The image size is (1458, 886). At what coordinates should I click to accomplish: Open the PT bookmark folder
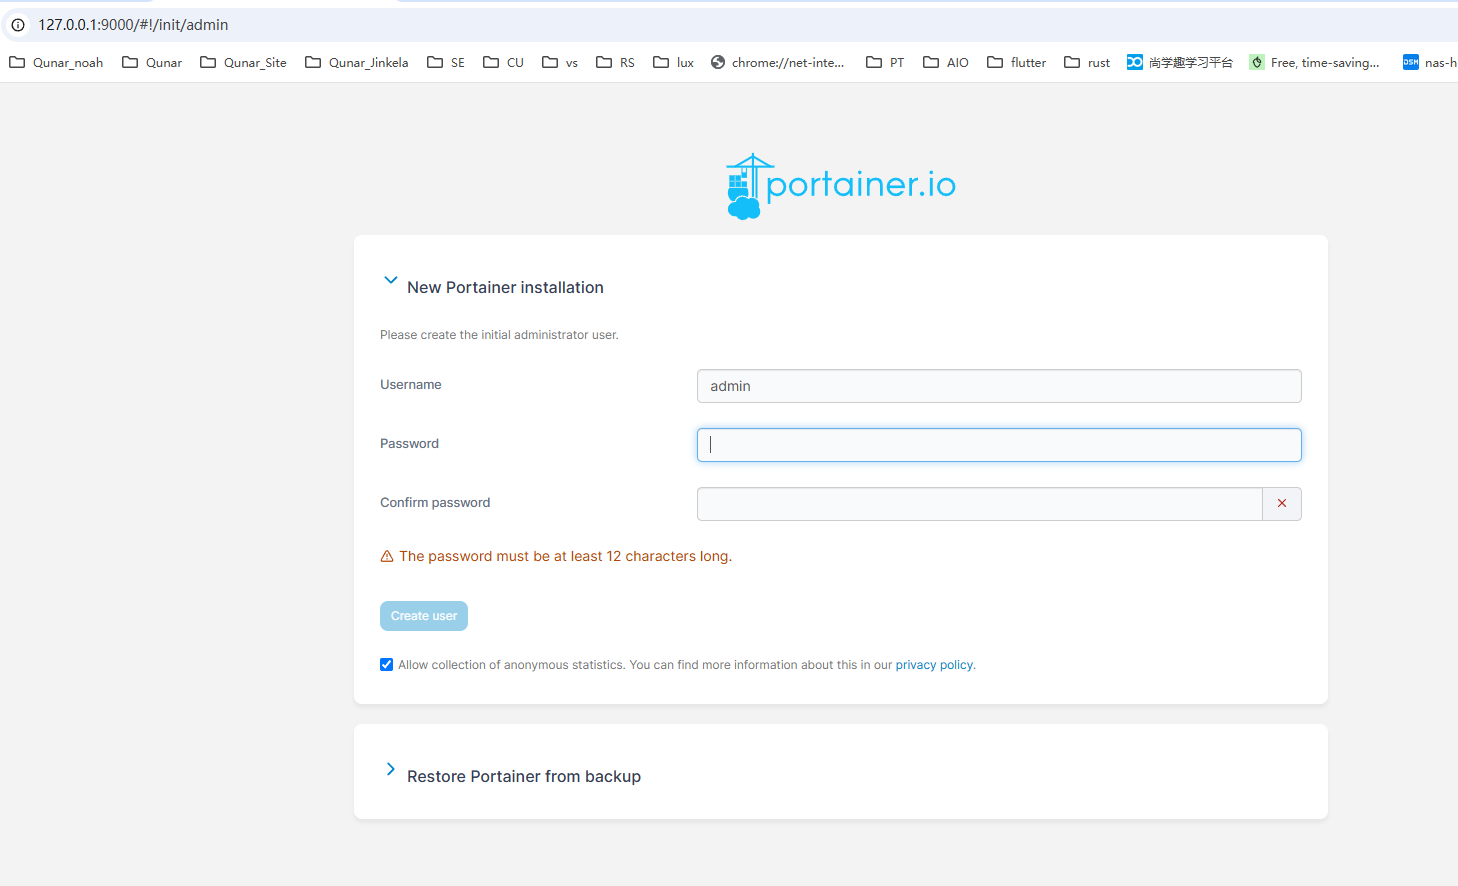885,62
